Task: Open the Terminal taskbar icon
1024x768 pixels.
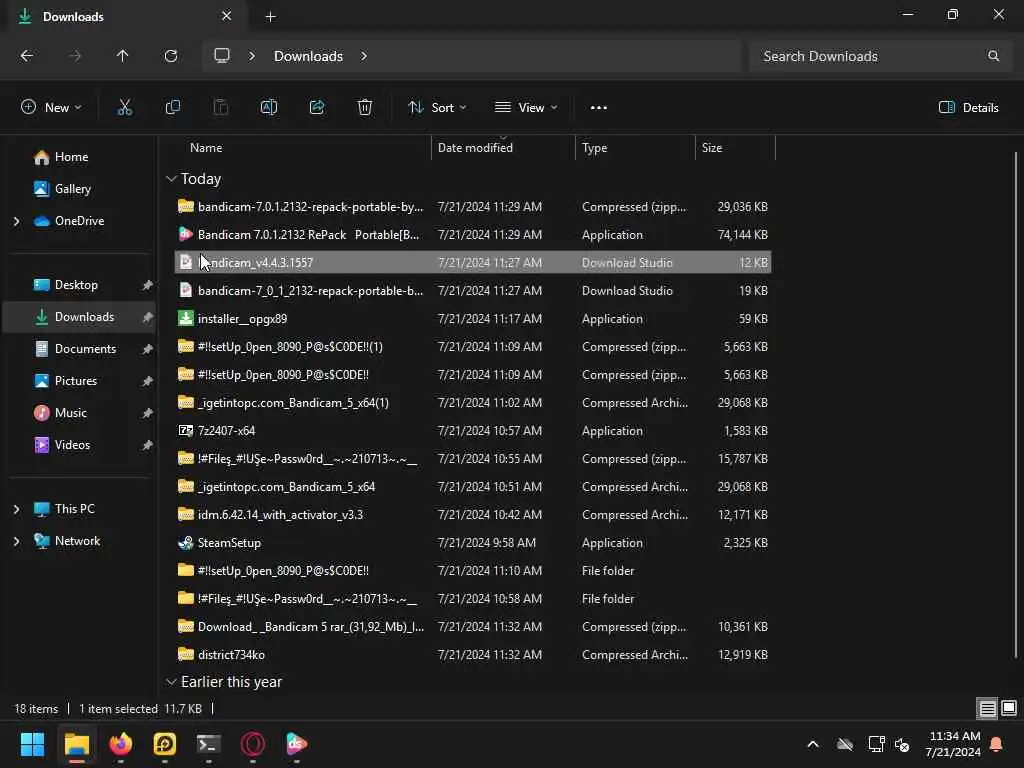Action: pyautogui.click(x=208, y=744)
